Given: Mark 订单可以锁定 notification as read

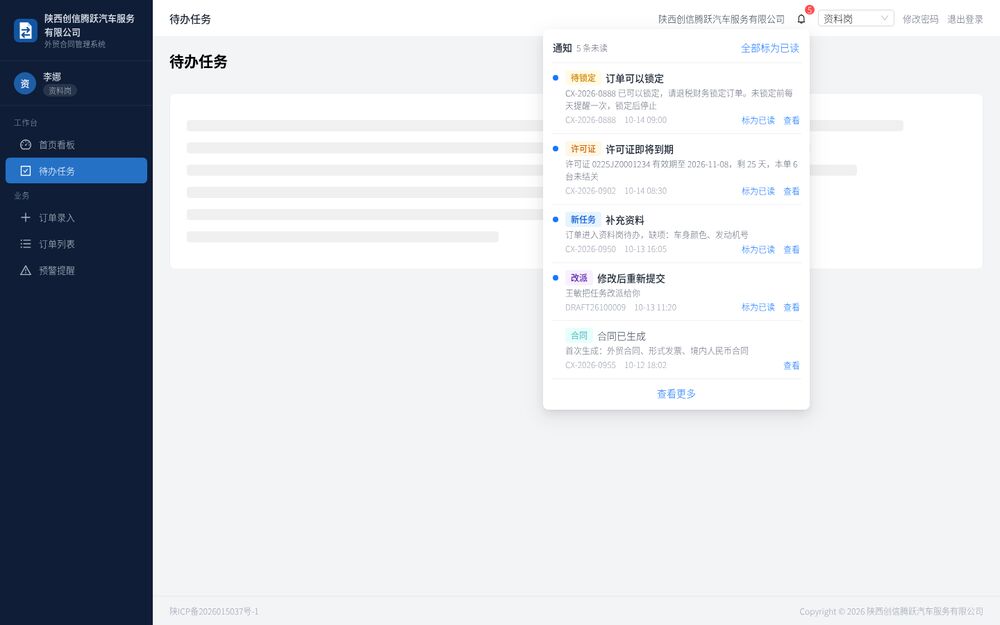Looking at the screenshot, I should (758, 121).
